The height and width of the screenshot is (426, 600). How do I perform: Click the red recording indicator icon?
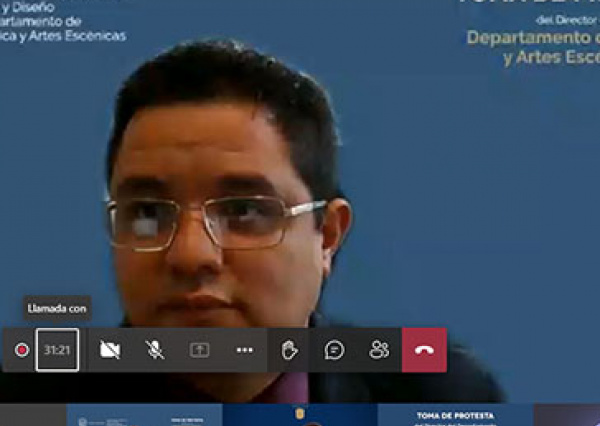pyautogui.click(x=21, y=350)
